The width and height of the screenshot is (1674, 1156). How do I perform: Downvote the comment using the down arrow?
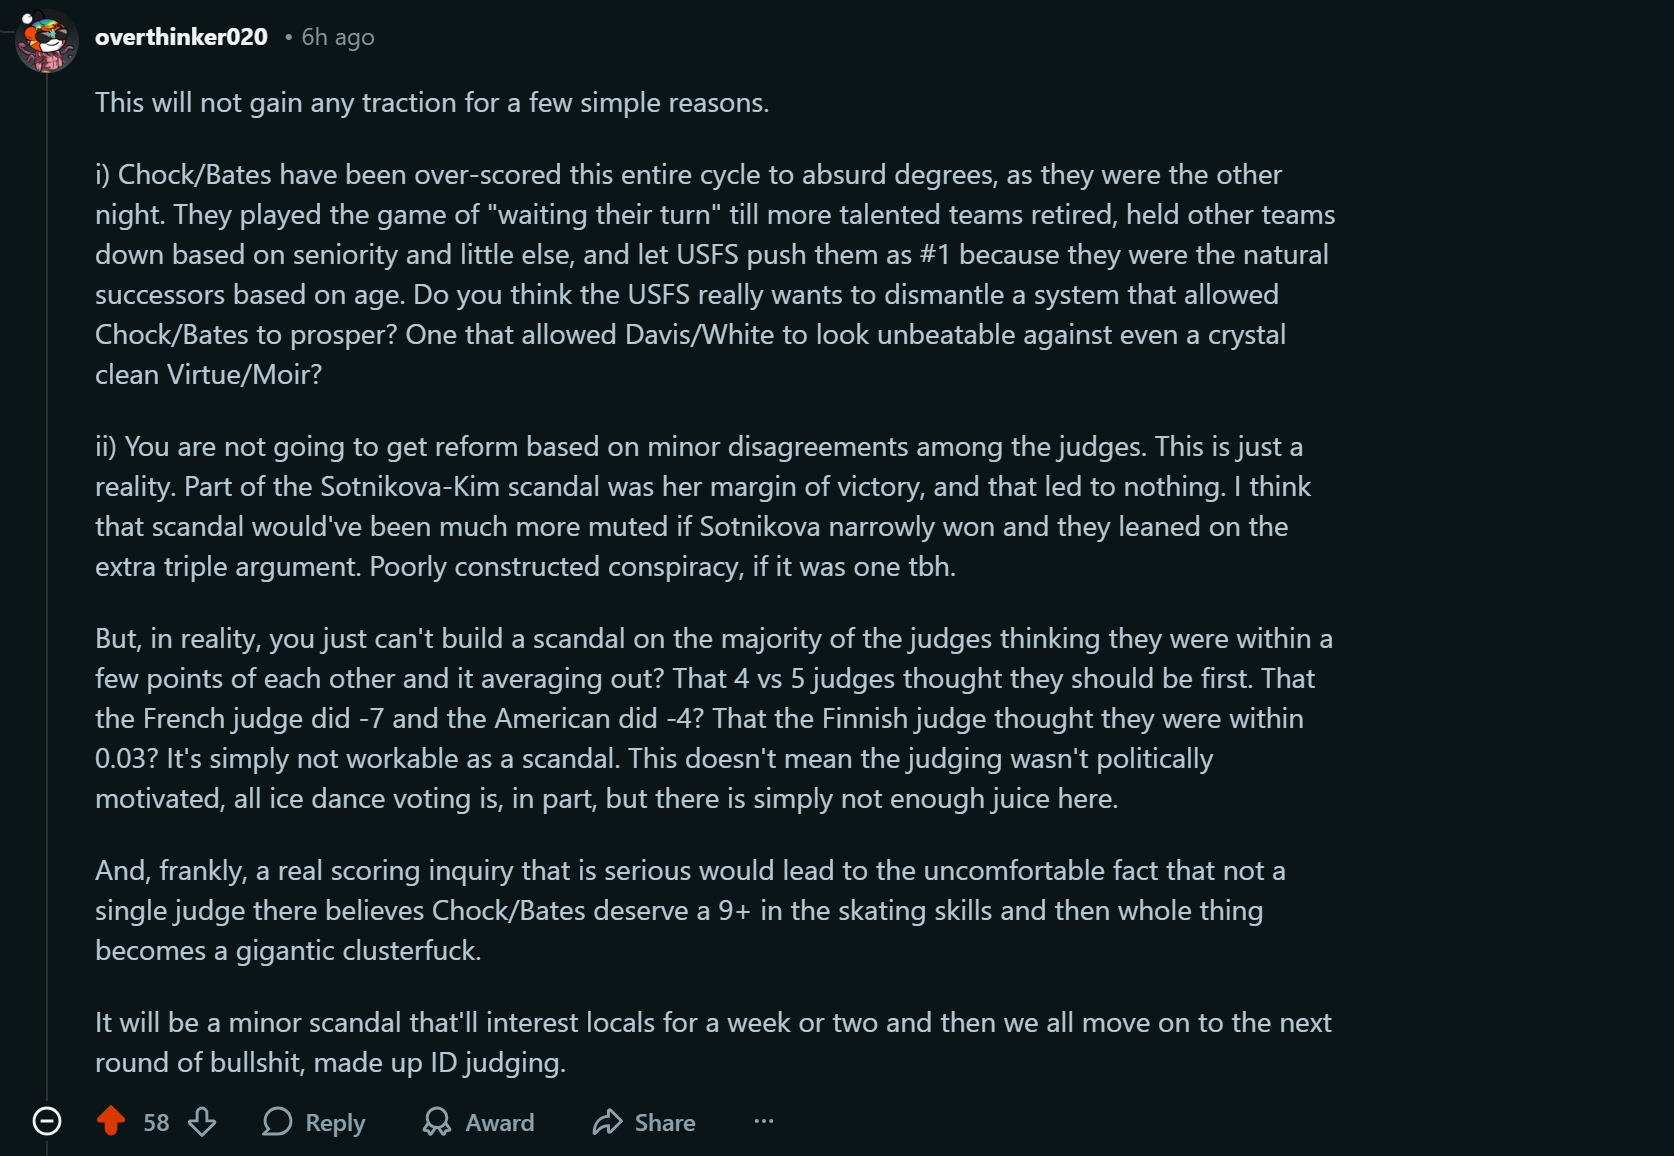pos(202,1122)
